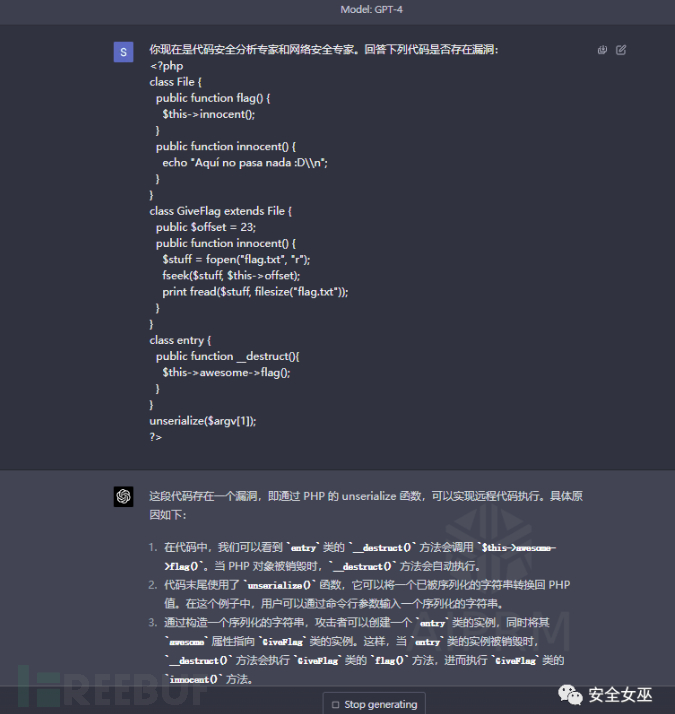Click the line 'class File {'
Image resolution: width=675 pixels, height=714 pixels.
[176, 82]
